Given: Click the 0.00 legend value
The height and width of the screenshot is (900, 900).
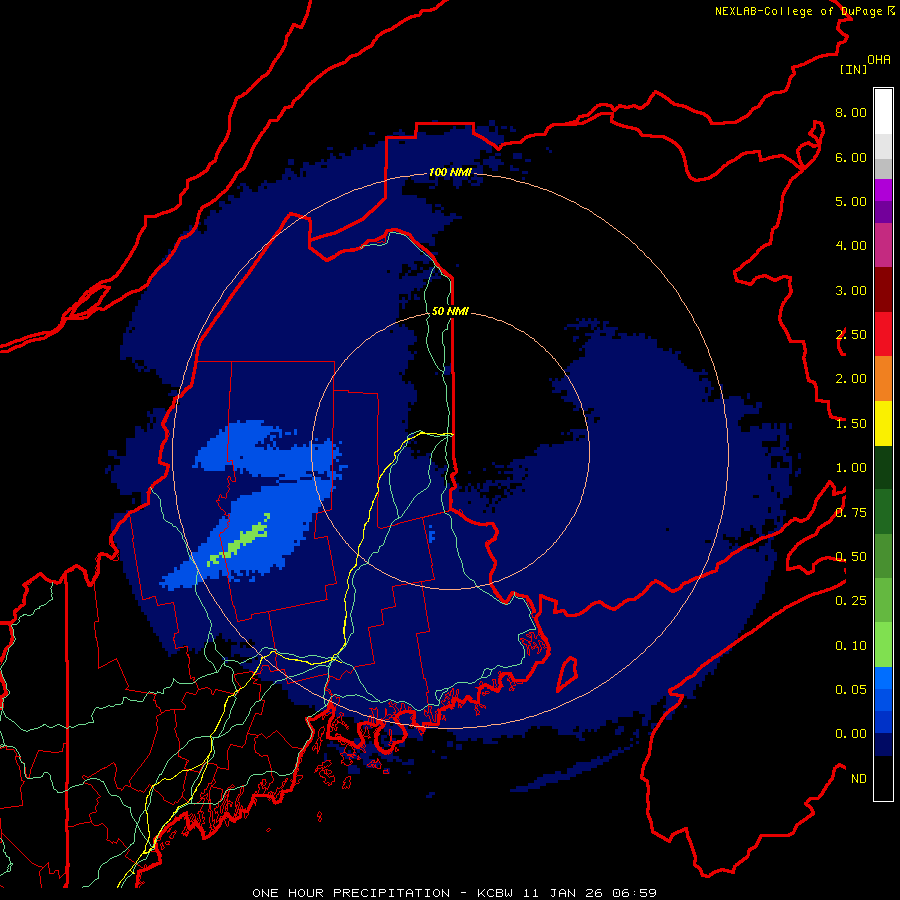Looking at the screenshot, I should pos(851,734).
